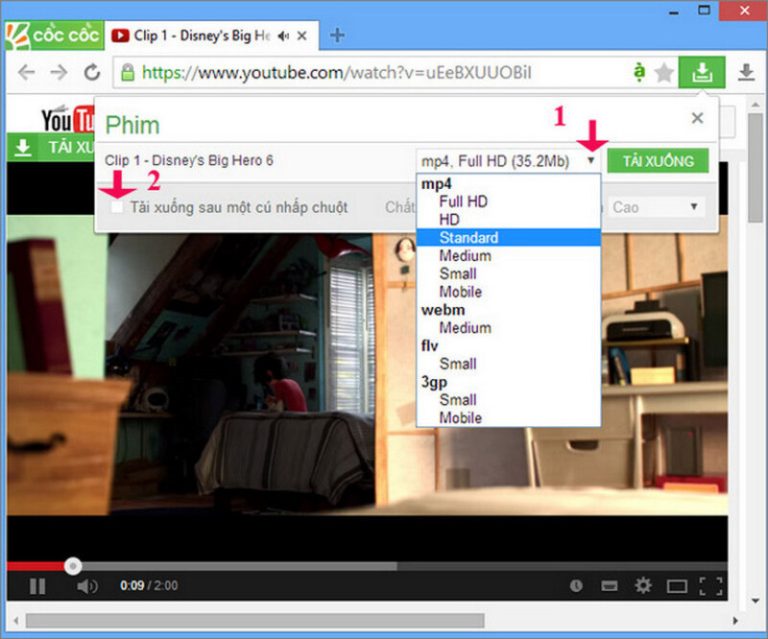Pause the video playback
Viewport: 768px width, 639px height.
[37, 586]
